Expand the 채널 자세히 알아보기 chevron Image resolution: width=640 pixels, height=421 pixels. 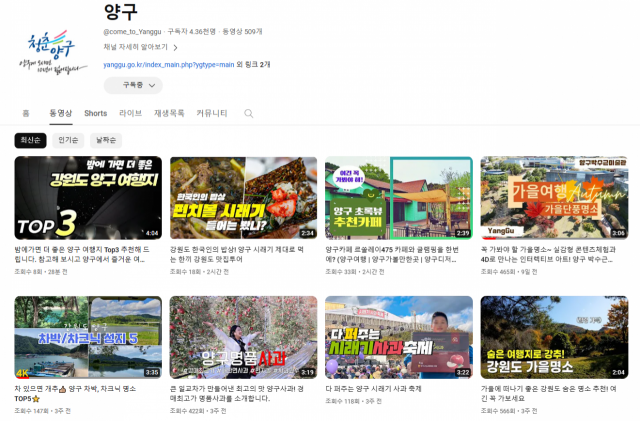click(175, 47)
